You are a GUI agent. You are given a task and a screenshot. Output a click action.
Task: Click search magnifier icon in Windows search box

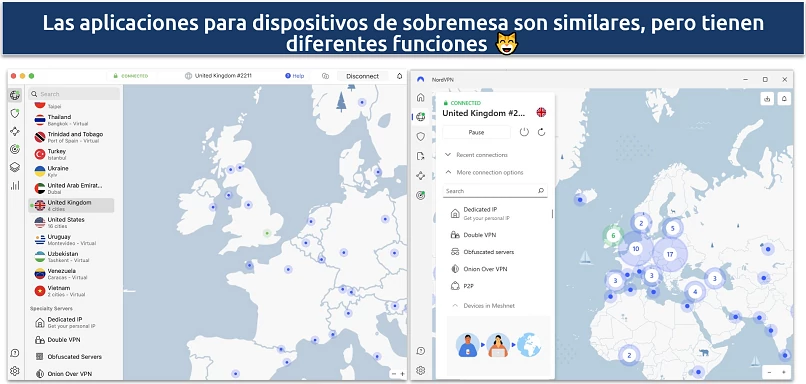coord(541,191)
